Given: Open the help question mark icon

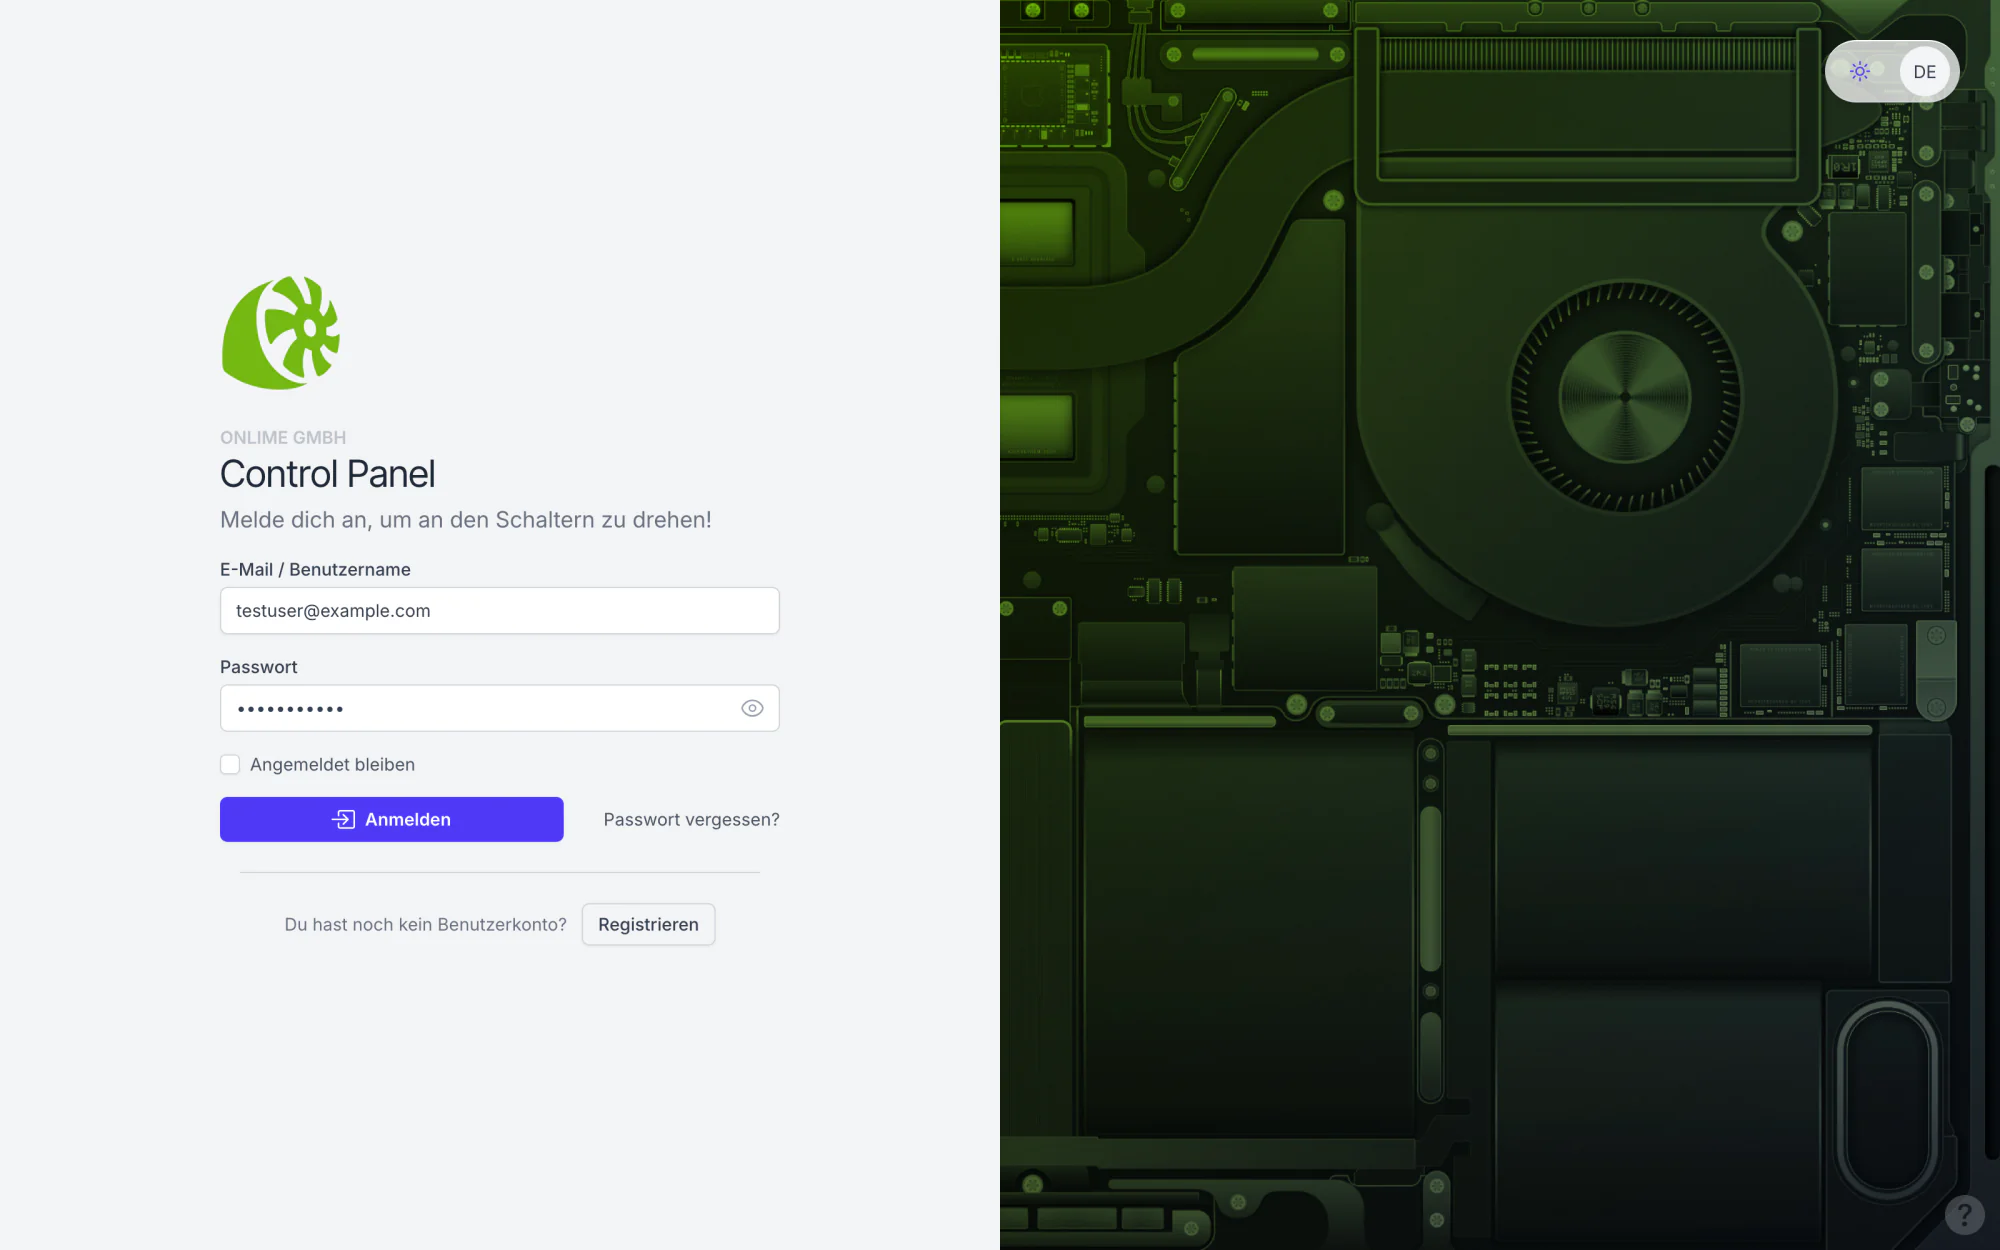Looking at the screenshot, I should [x=1964, y=1215].
